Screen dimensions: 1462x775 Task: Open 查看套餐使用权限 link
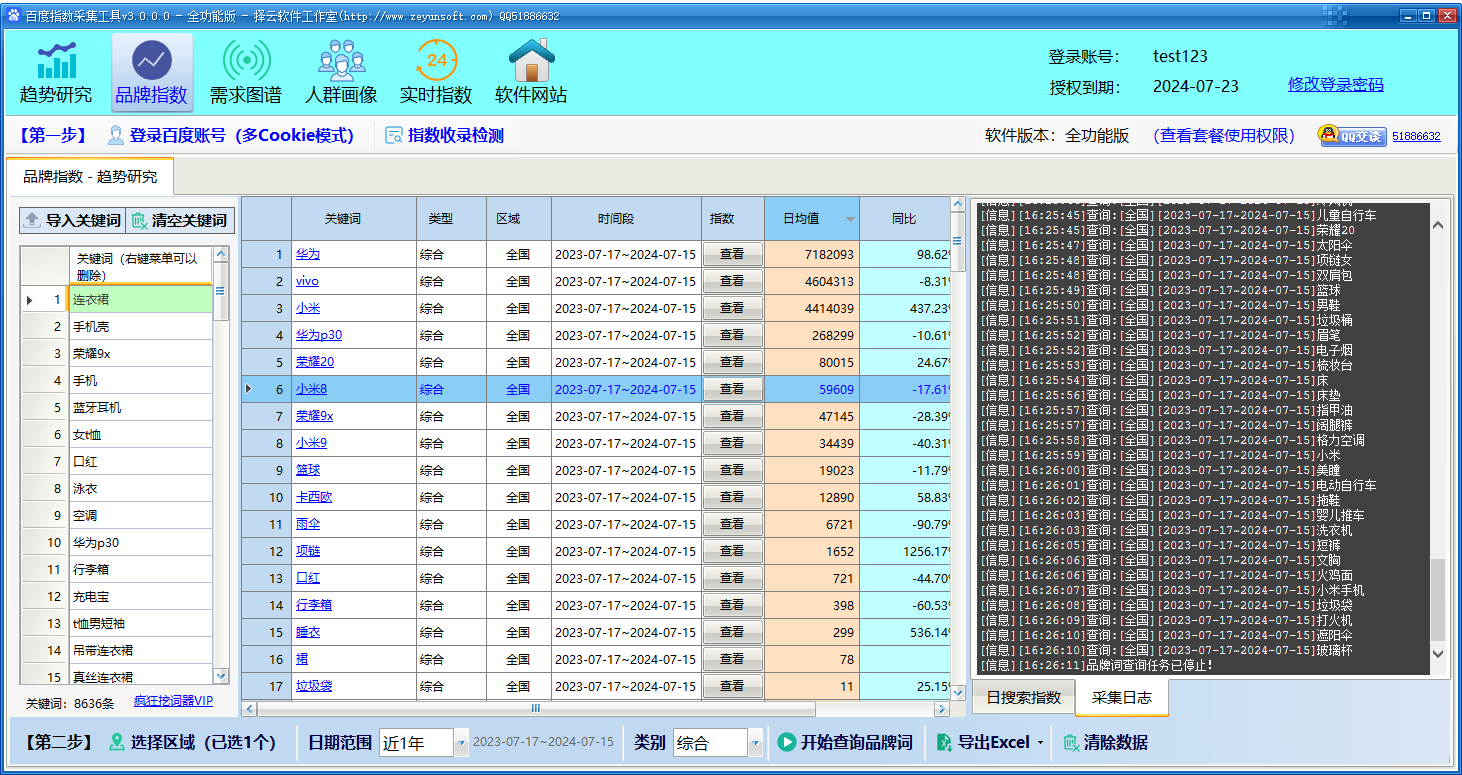pos(1224,136)
